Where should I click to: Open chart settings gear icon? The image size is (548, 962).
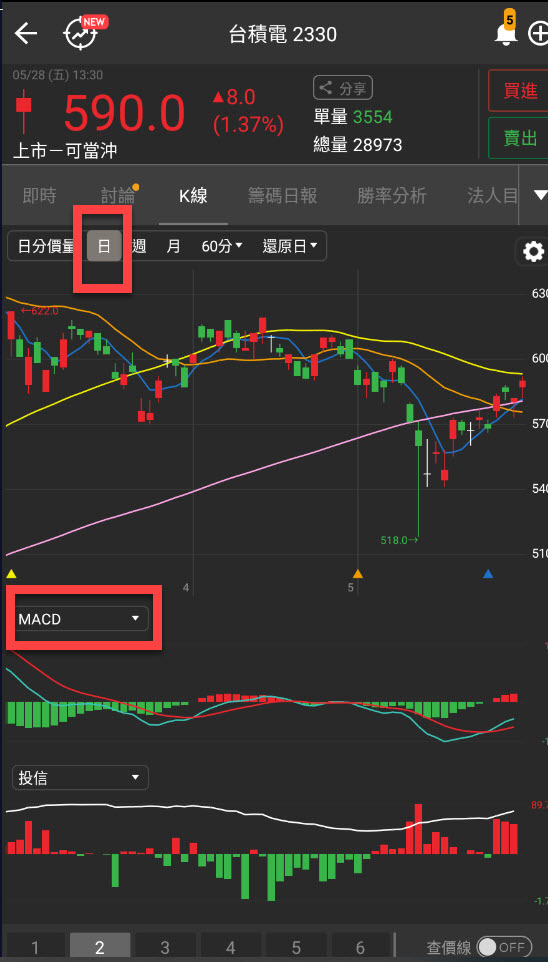[x=532, y=252]
